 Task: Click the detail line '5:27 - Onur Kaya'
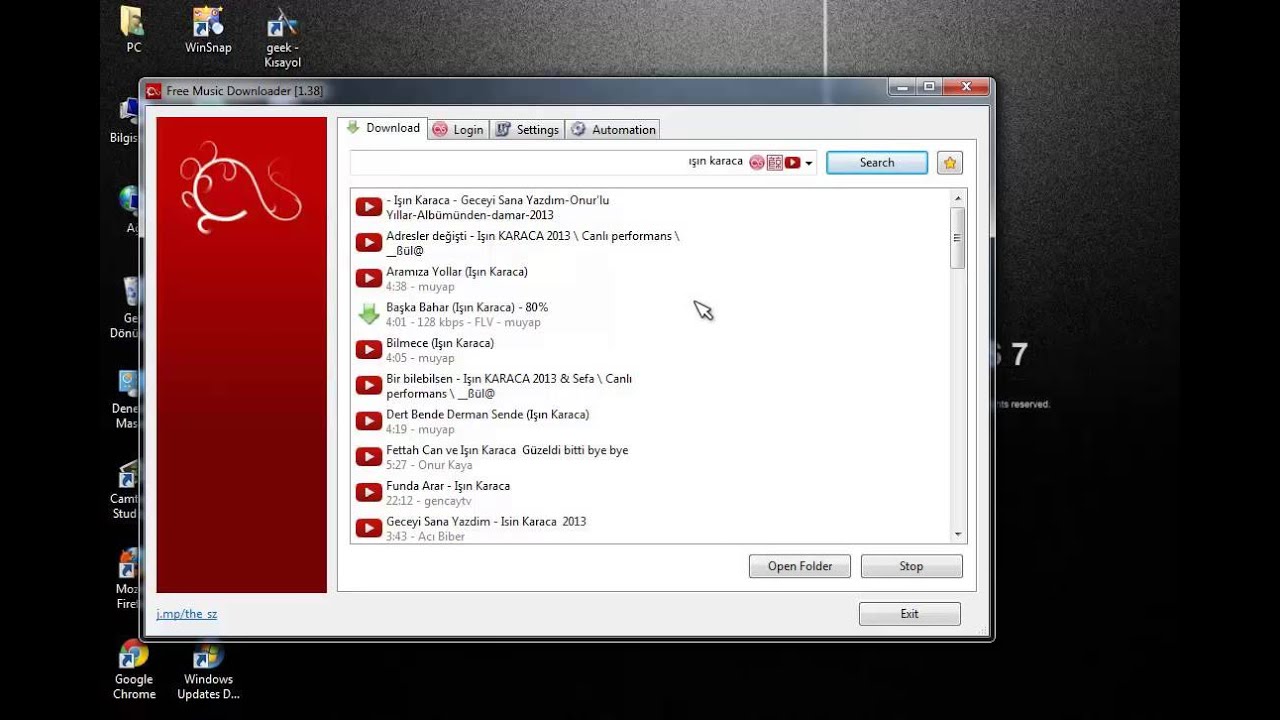tap(429, 465)
